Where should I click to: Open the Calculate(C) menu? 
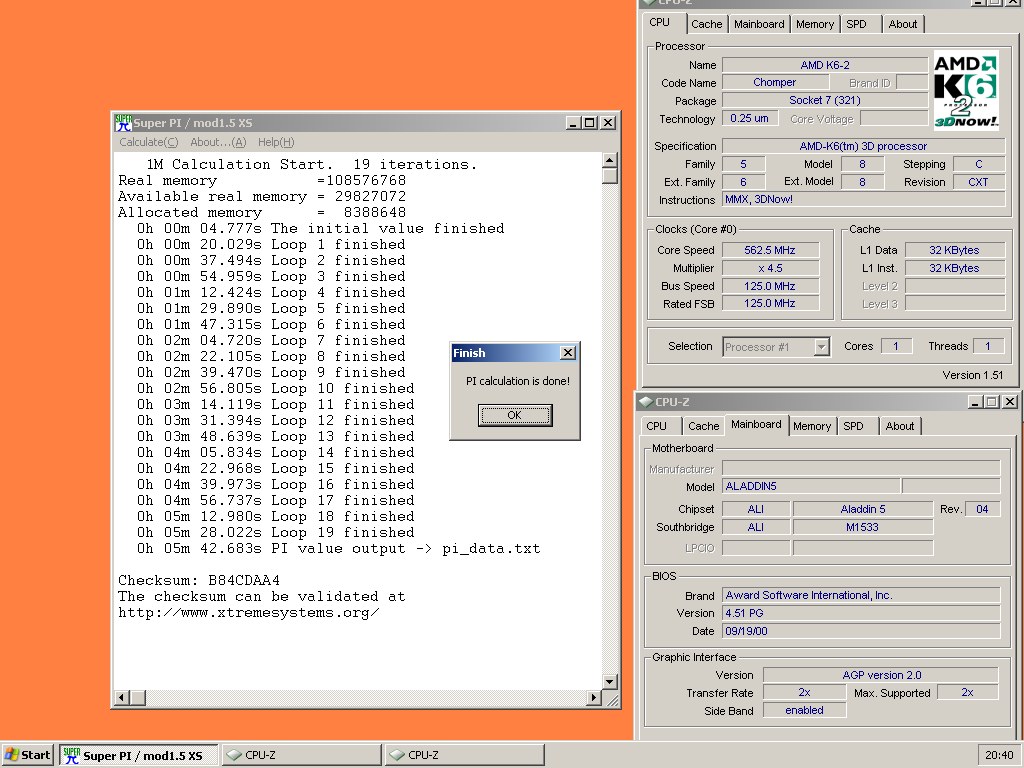pos(148,142)
